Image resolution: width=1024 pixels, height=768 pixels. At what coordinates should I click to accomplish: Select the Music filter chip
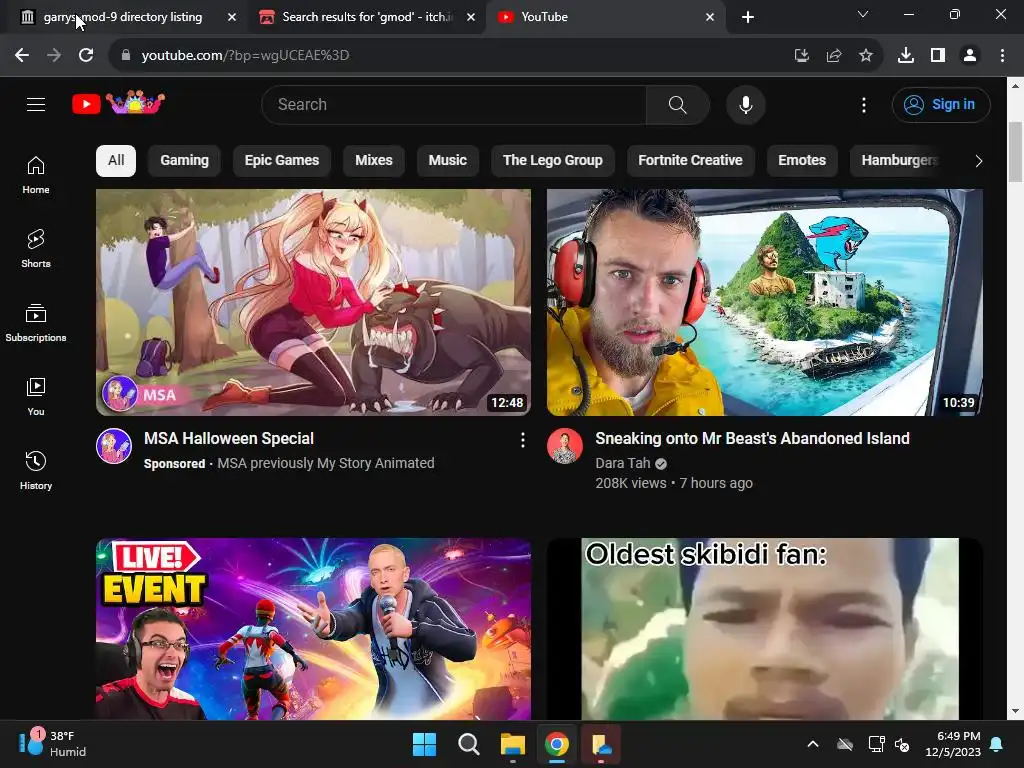[x=447, y=161]
